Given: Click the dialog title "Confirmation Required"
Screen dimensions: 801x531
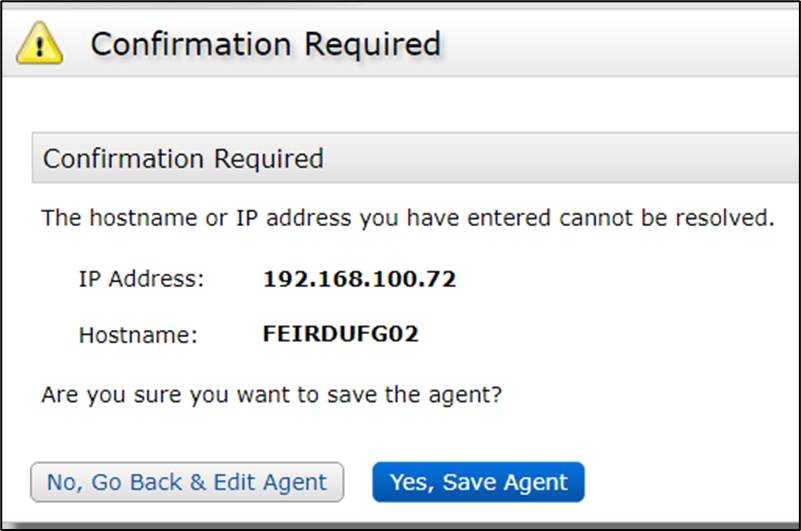Looking at the screenshot, I should (265, 45).
